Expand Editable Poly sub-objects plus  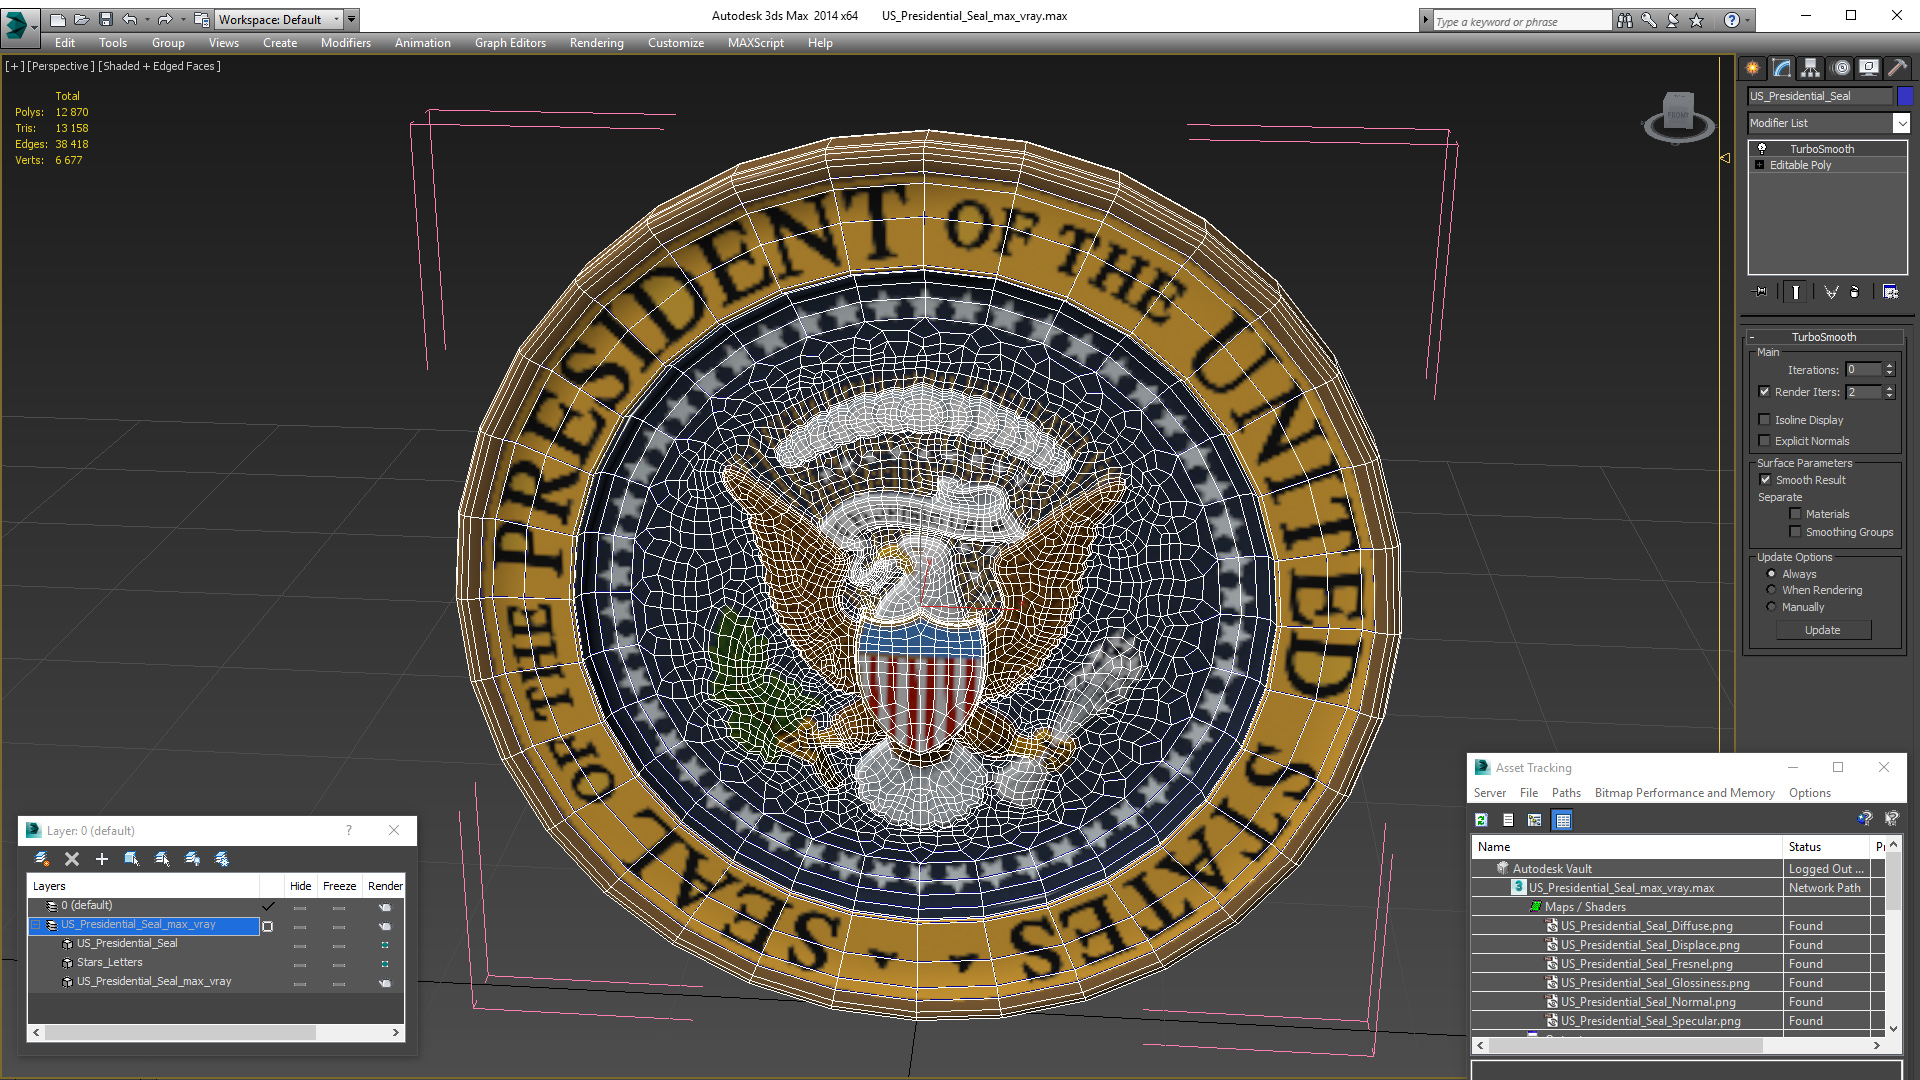point(1759,165)
